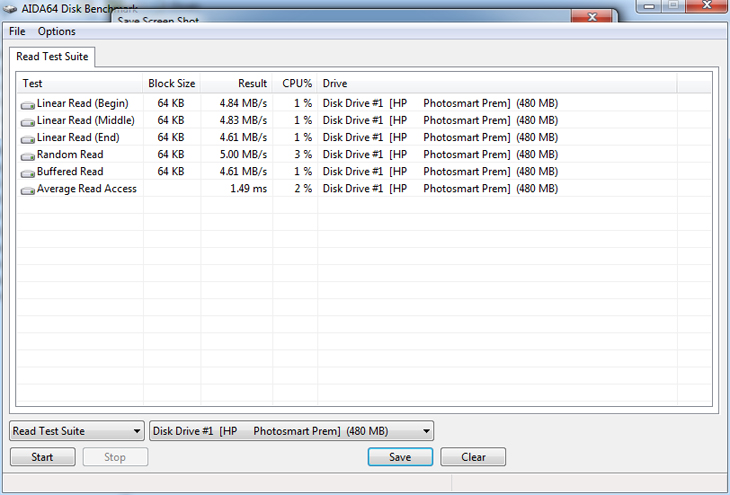This screenshot has width=730, height=495.
Task: Click the AIDA64 title bar app icon
Action: tap(9, 8)
